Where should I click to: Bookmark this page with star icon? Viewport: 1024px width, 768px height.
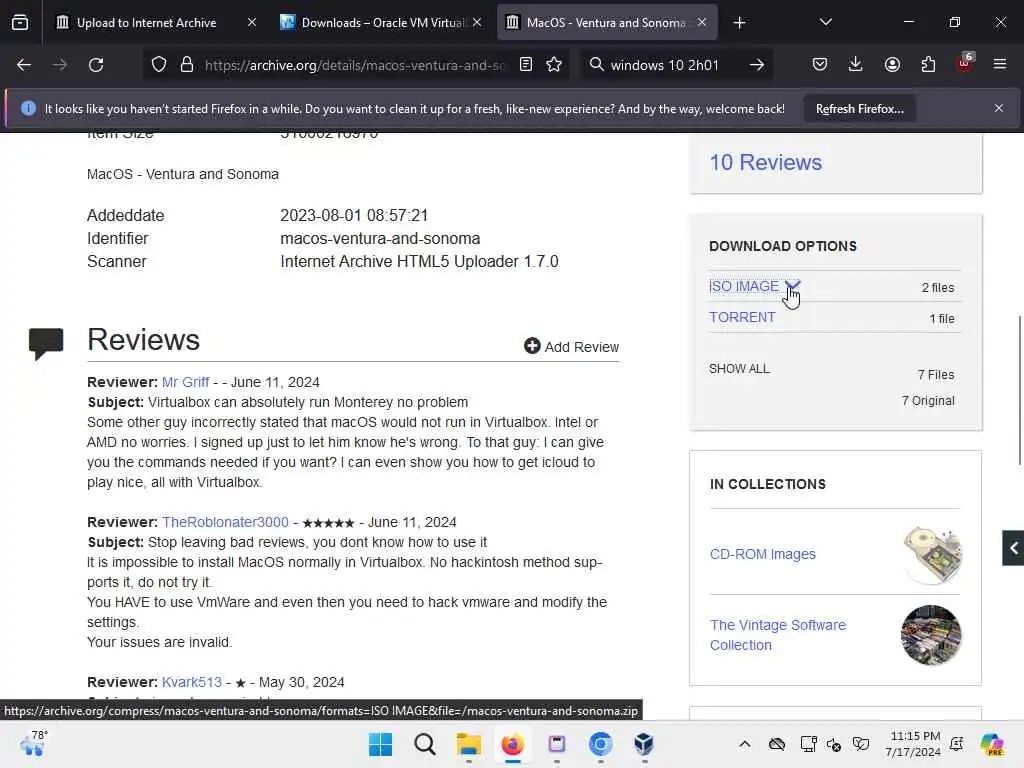554,65
